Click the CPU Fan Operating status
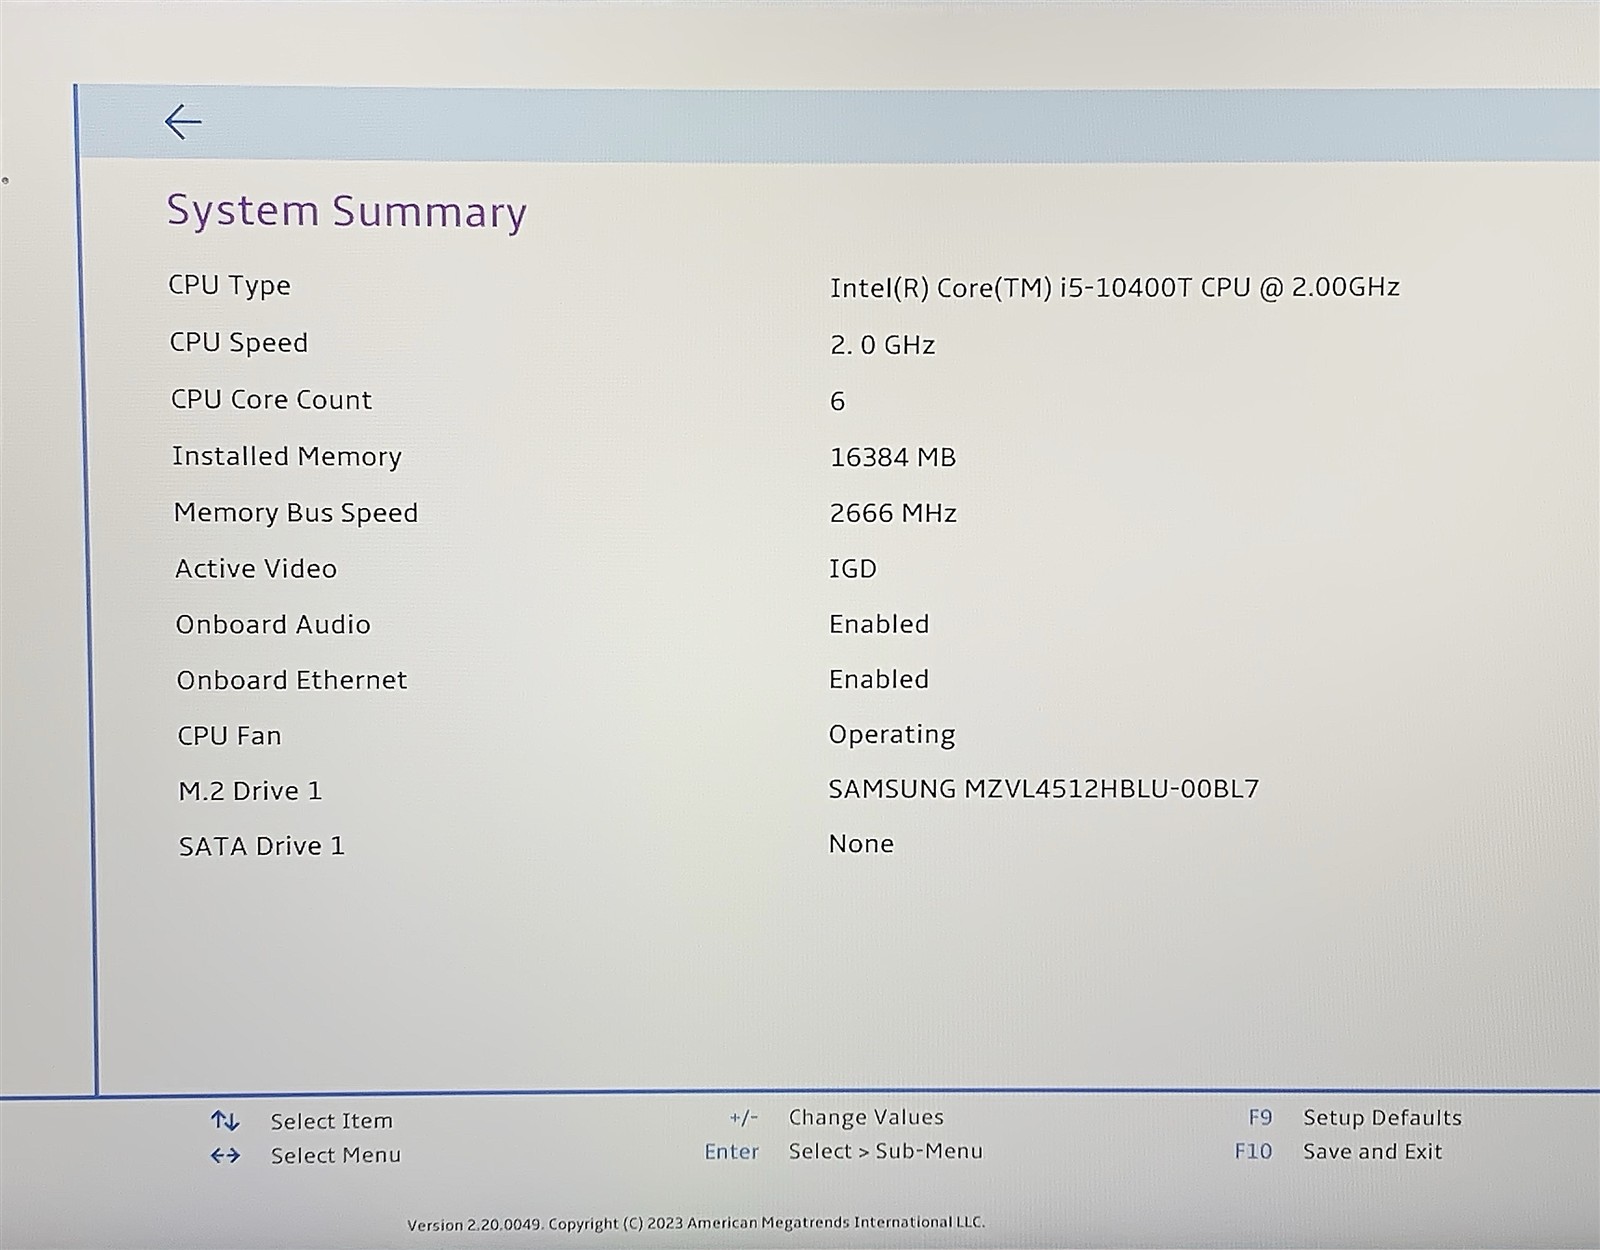1600x1250 pixels. [x=891, y=735]
